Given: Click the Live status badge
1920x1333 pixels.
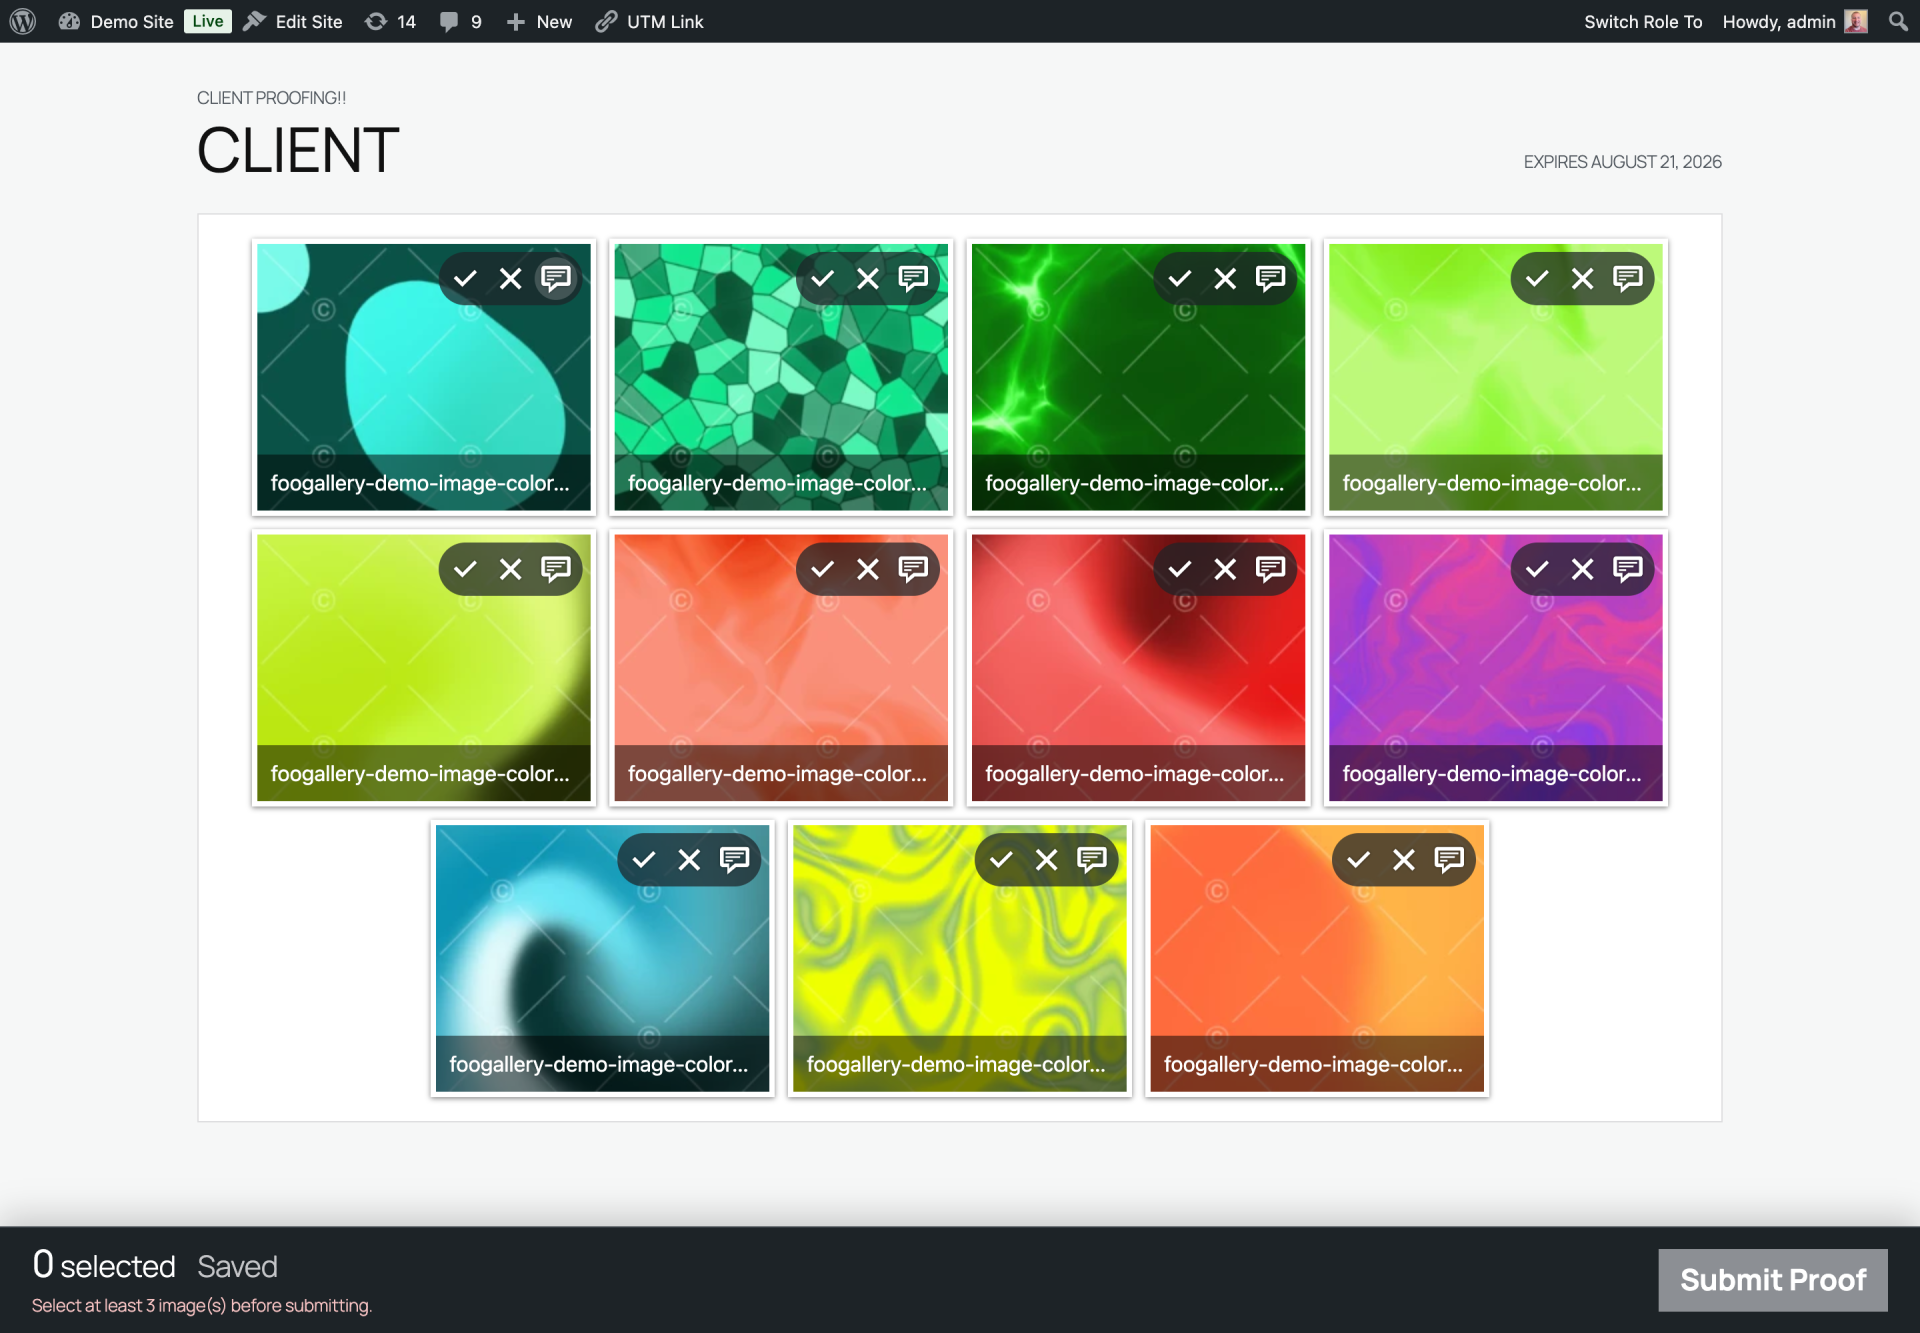Looking at the screenshot, I should [x=207, y=21].
